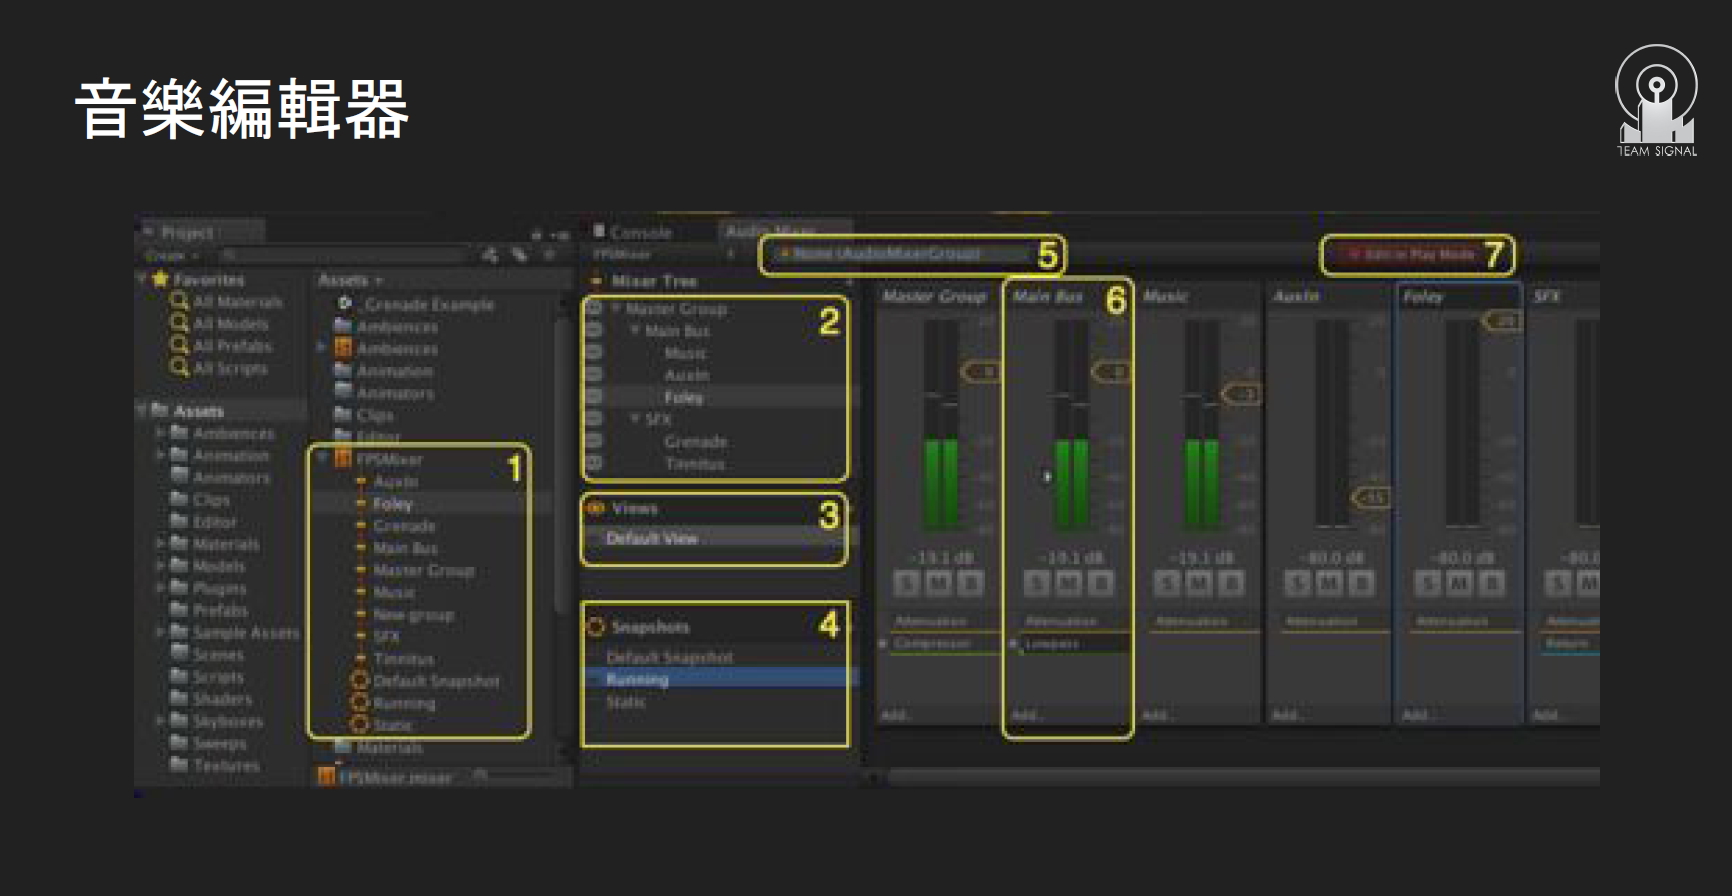Toggle visibility eye for Master Group
Image resolution: width=1732 pixels, height=896 pixels.
tap(594, 309)
